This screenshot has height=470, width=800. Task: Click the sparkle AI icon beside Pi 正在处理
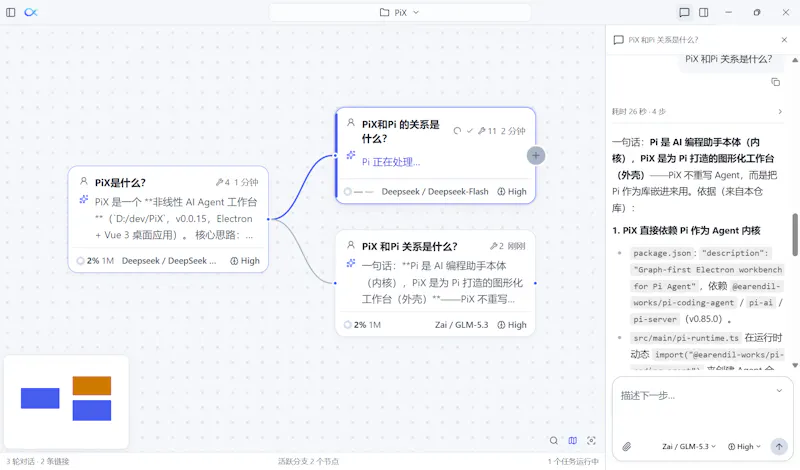point(351,155)
